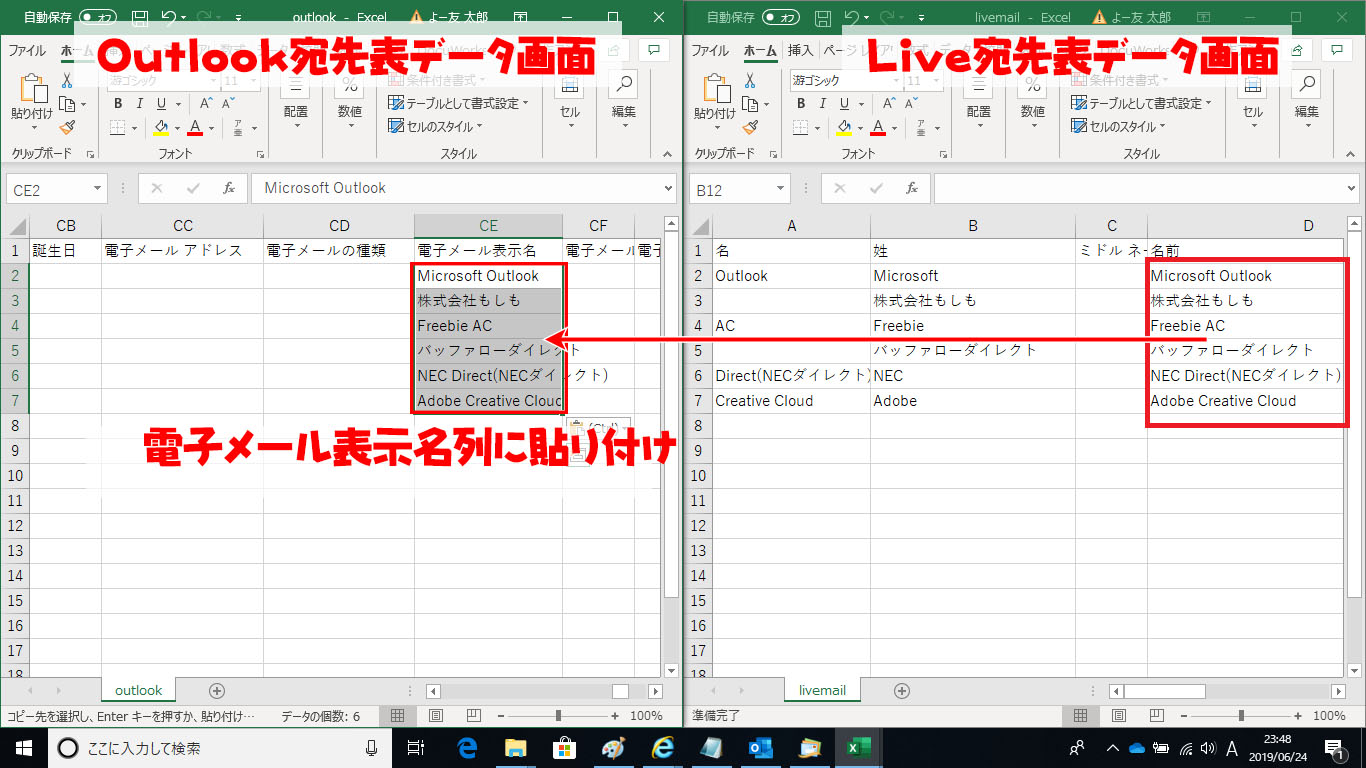Click 100% zoom level in livemail window

coord(1329,716)
